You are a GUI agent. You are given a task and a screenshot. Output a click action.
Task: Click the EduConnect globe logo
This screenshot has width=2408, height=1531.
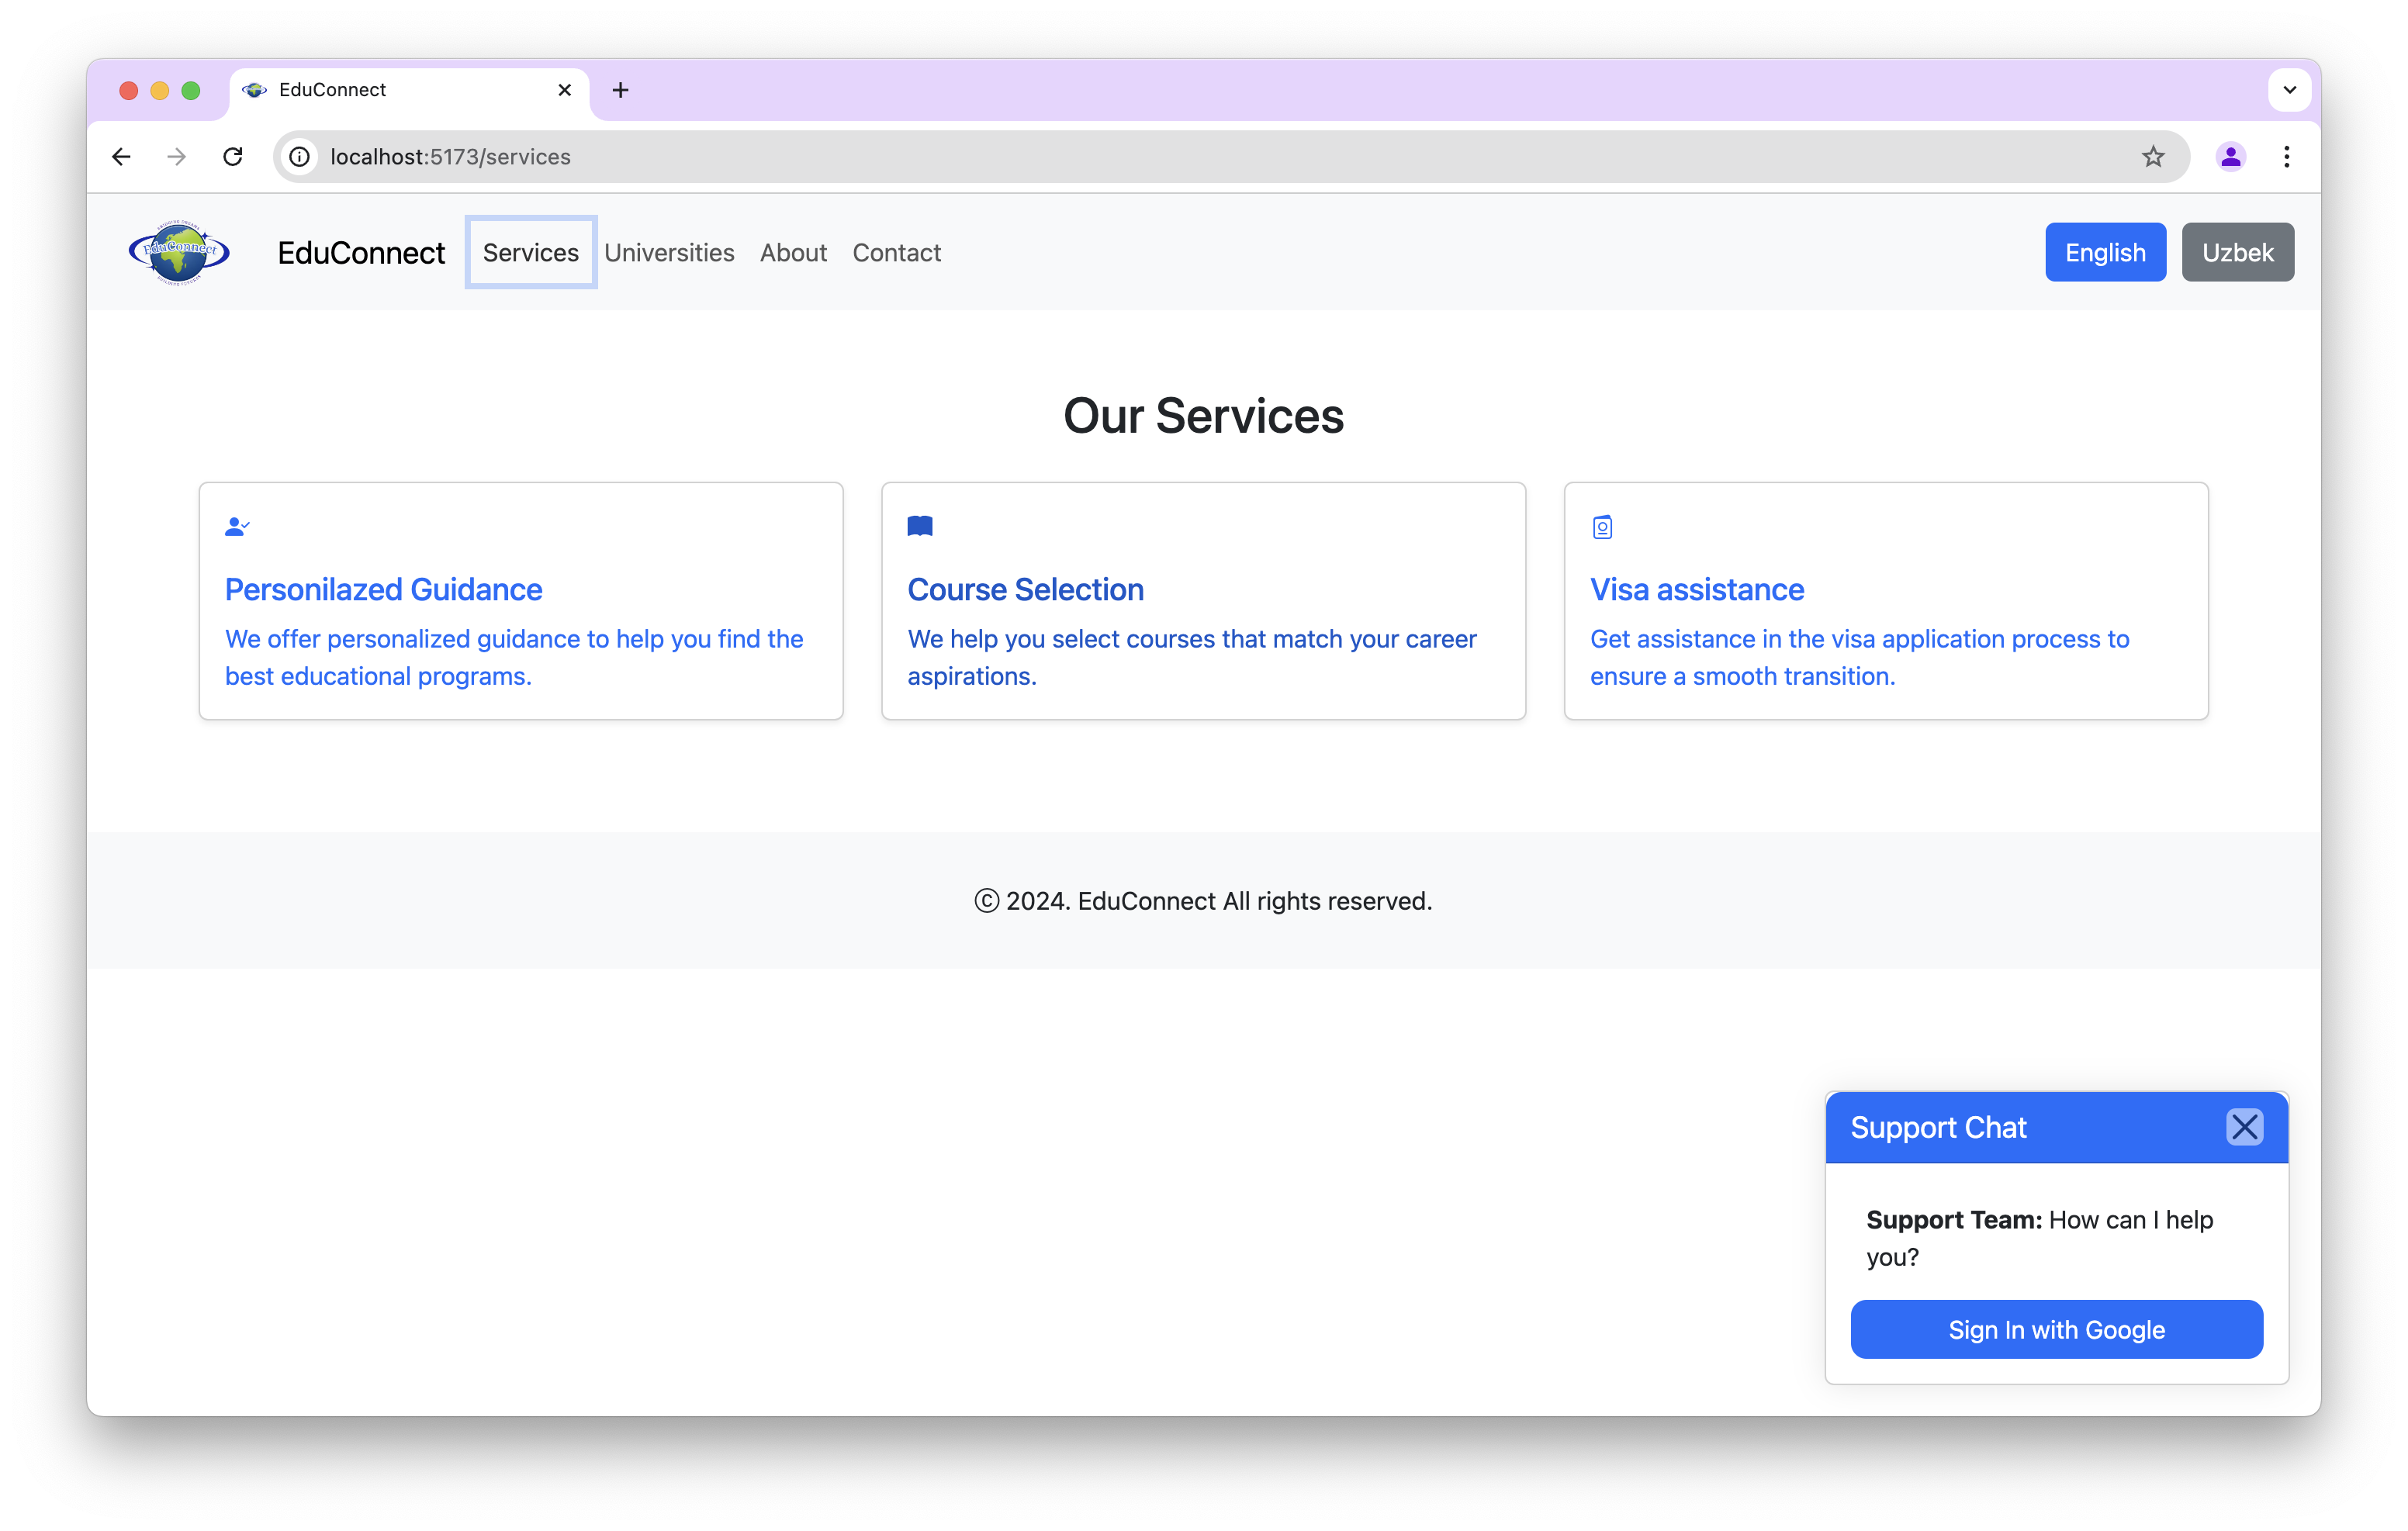(x=179, y=252)
